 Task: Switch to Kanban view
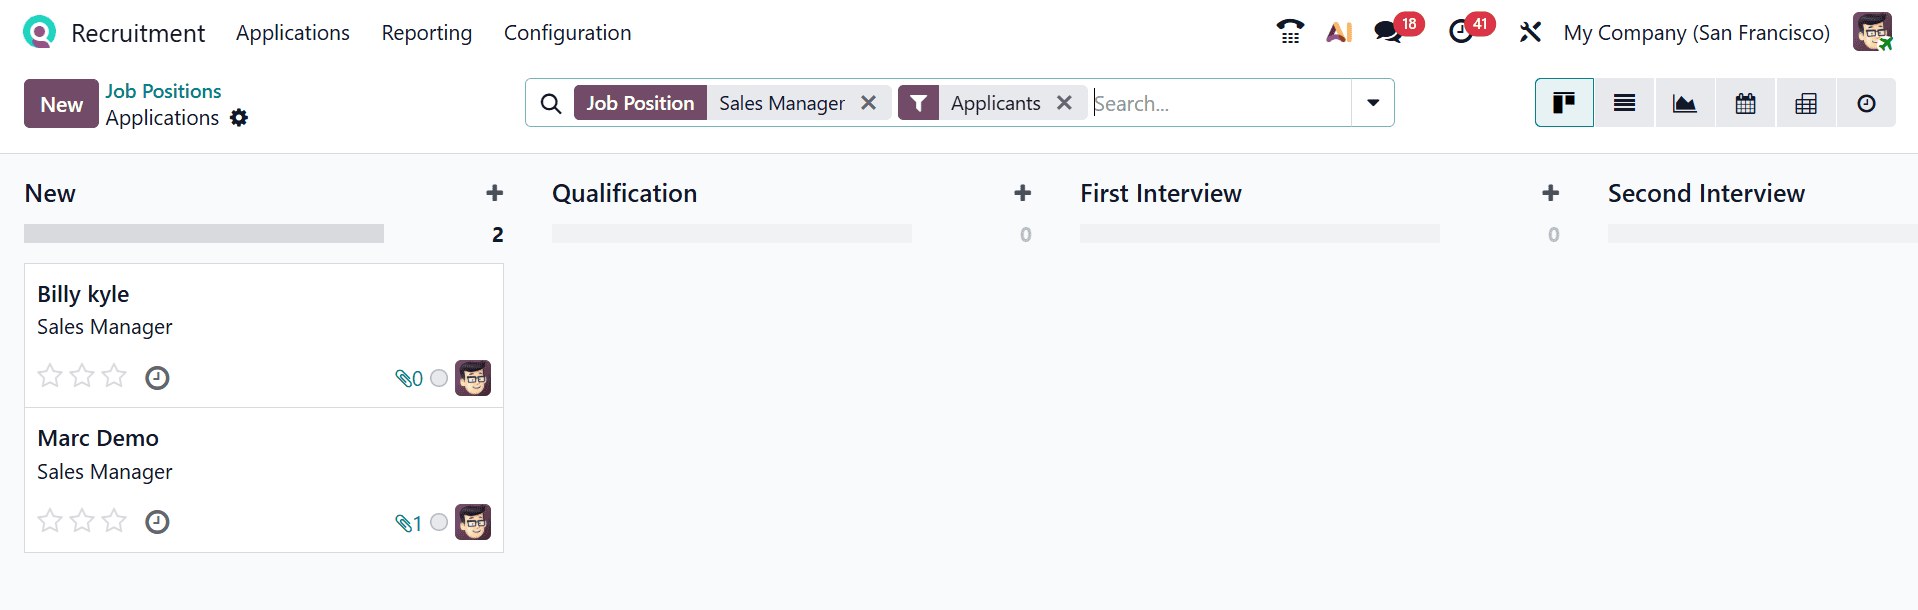point(1564,103)
